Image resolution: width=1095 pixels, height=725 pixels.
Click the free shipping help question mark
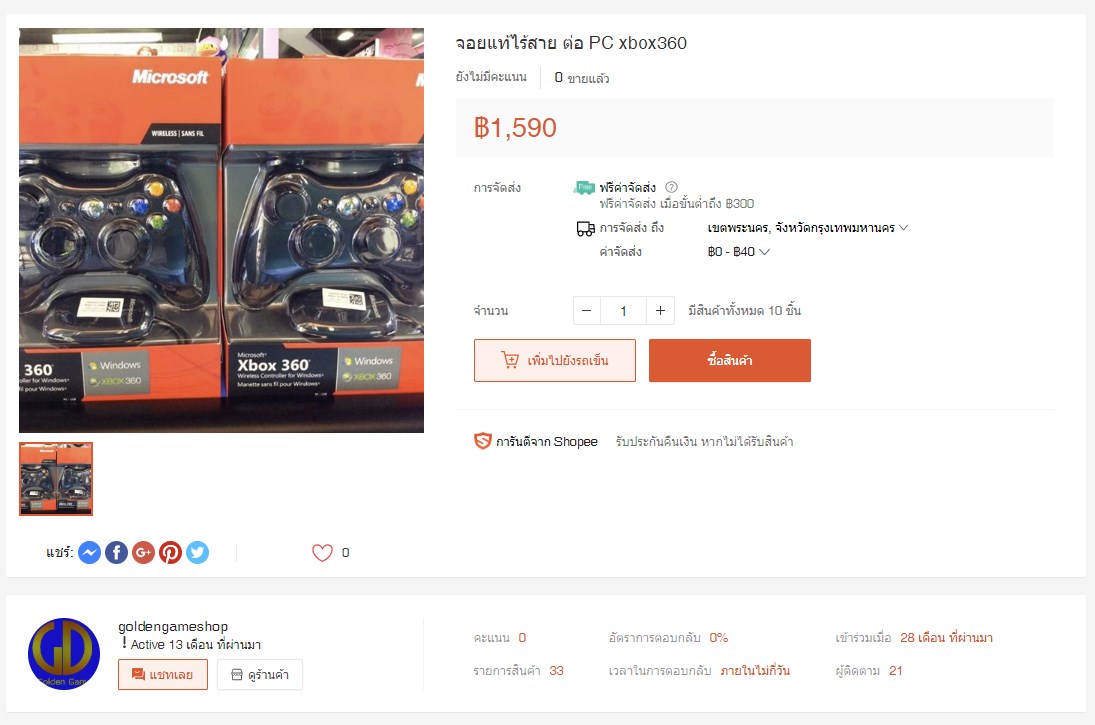(671, 187)
